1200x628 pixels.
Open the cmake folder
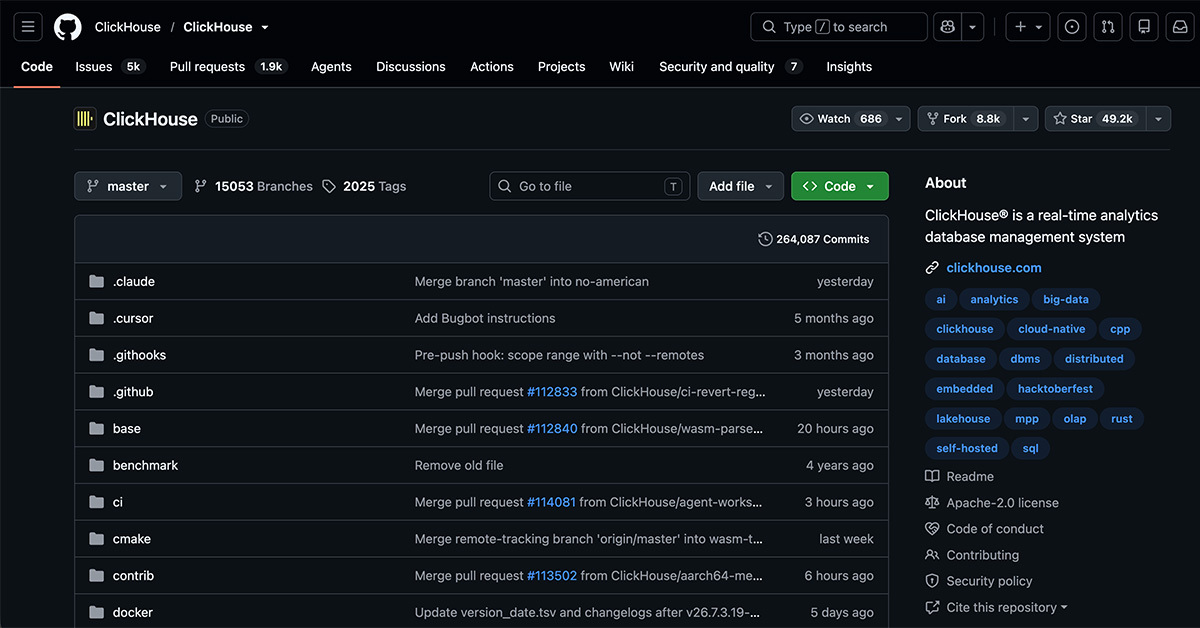131,539
